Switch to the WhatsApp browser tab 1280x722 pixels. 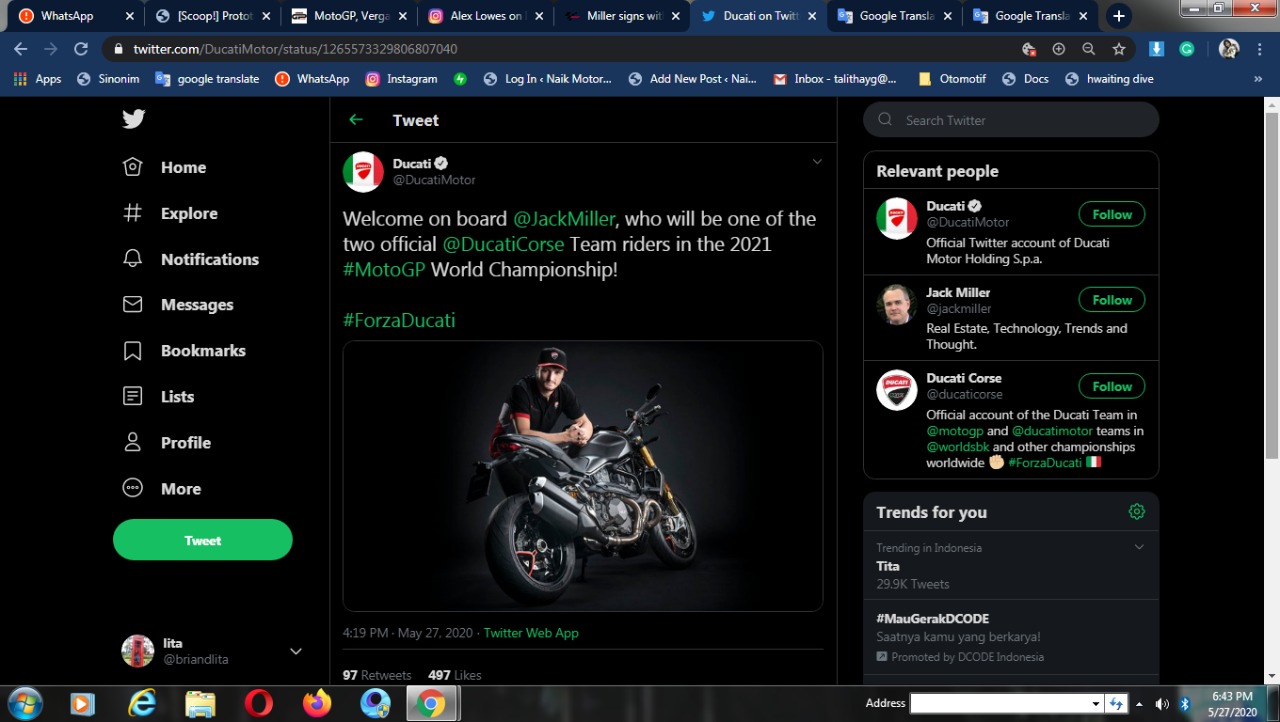(x=66, y=16)
